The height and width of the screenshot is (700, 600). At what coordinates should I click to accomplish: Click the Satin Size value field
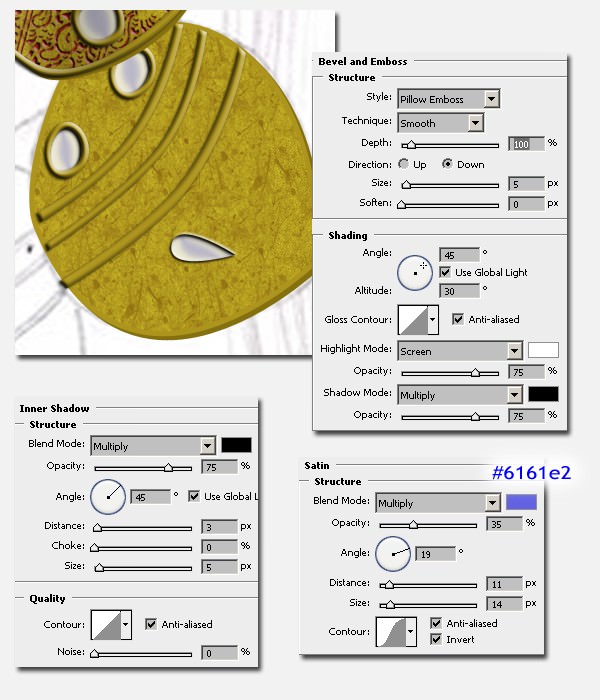(x=504, y=604)
